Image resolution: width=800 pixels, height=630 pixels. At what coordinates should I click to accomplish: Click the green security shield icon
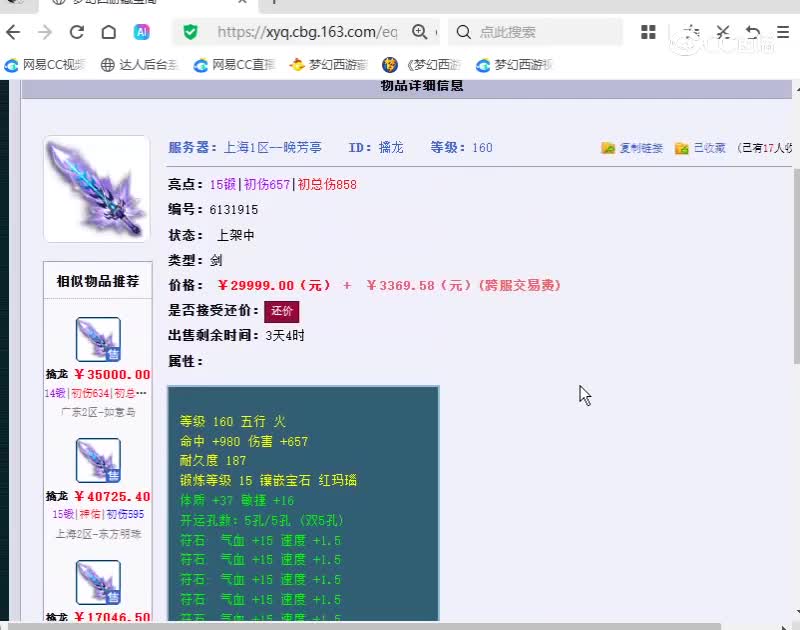point(190,32)
